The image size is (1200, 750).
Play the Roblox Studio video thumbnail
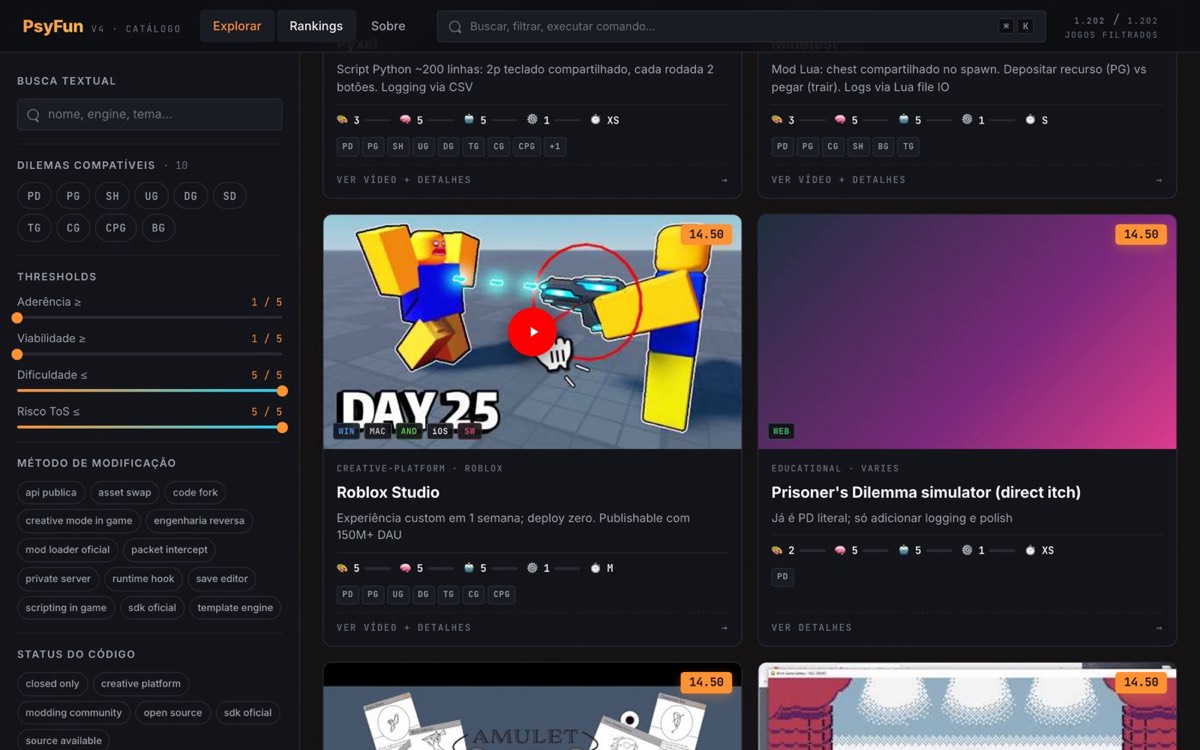(532, 332)
